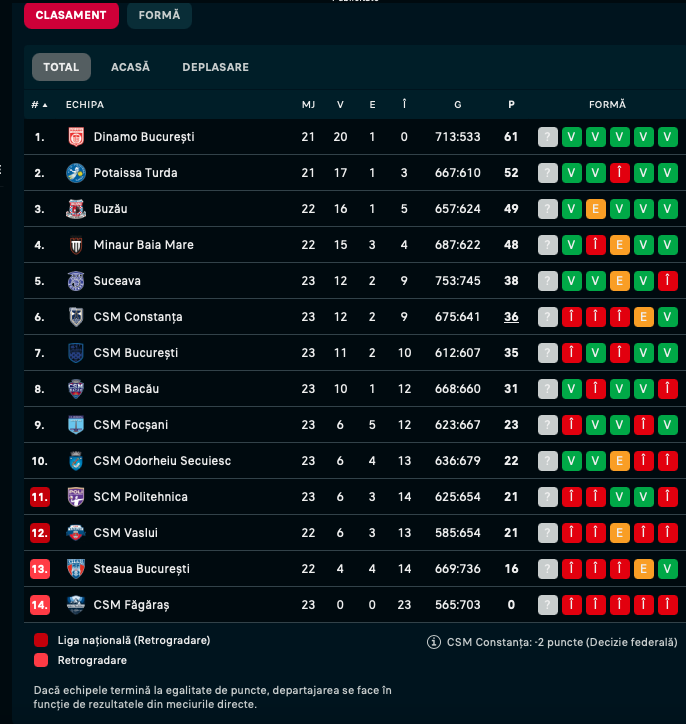This screenshot has height=724, width=686.
Task: Click info icon beside CSM Constanța penalty note
Action: [x=433, y=642]
